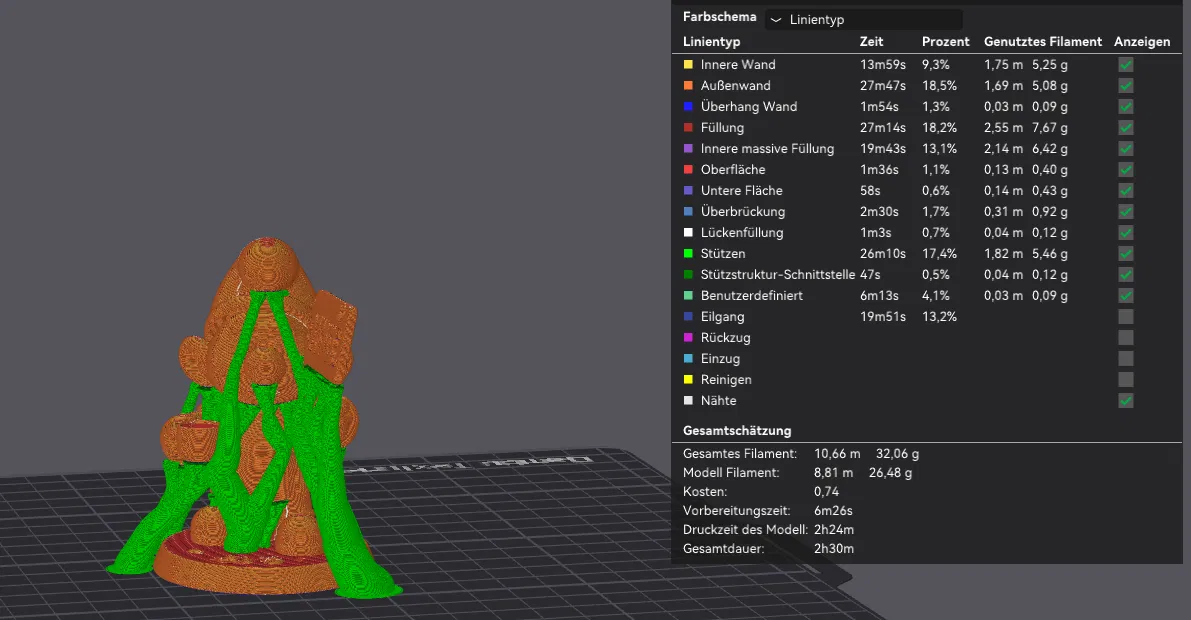Click the Zeit column header

871,42
